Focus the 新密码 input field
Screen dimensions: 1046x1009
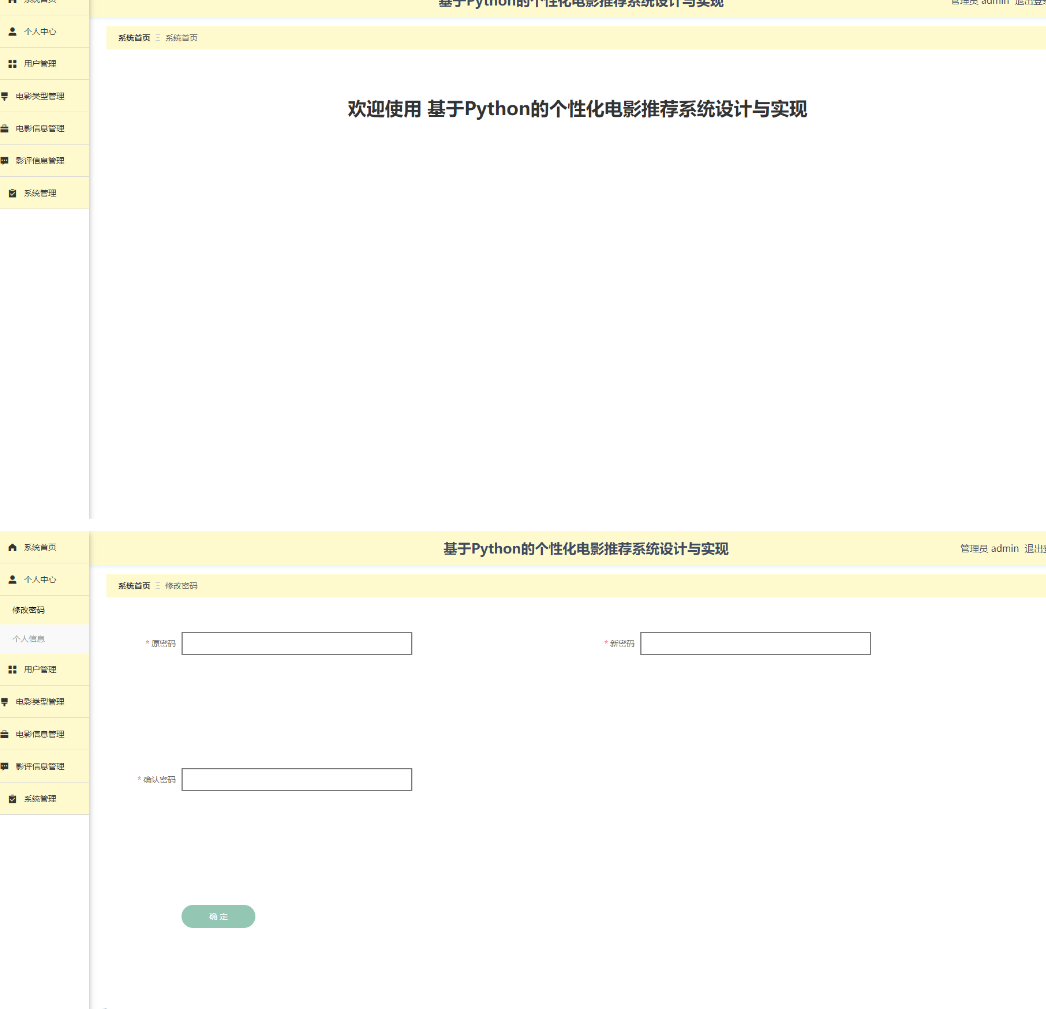(755, 644)
